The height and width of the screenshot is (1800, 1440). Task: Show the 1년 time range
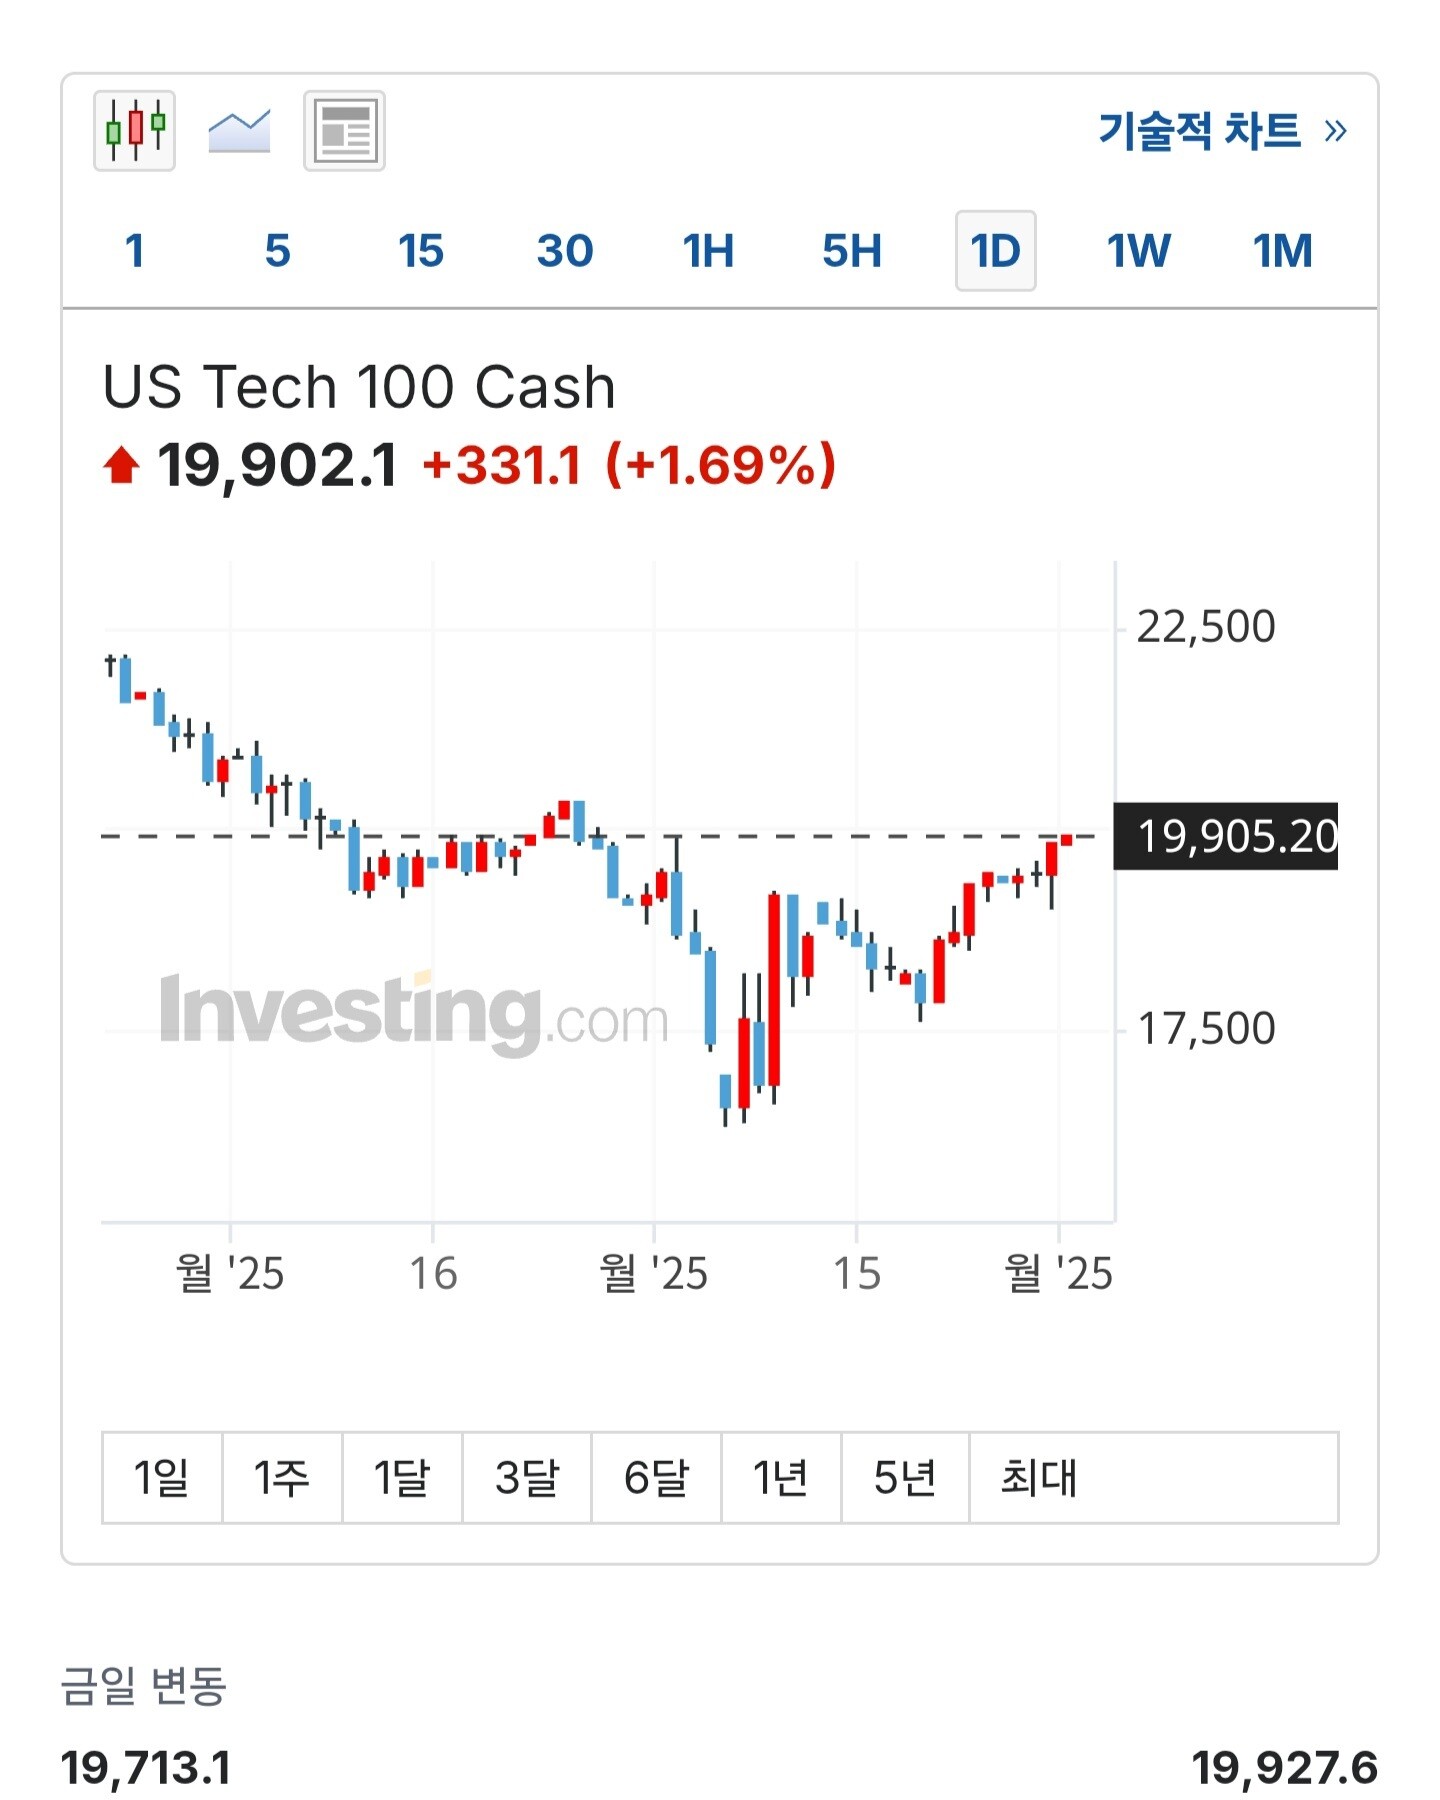[781, 1477]
